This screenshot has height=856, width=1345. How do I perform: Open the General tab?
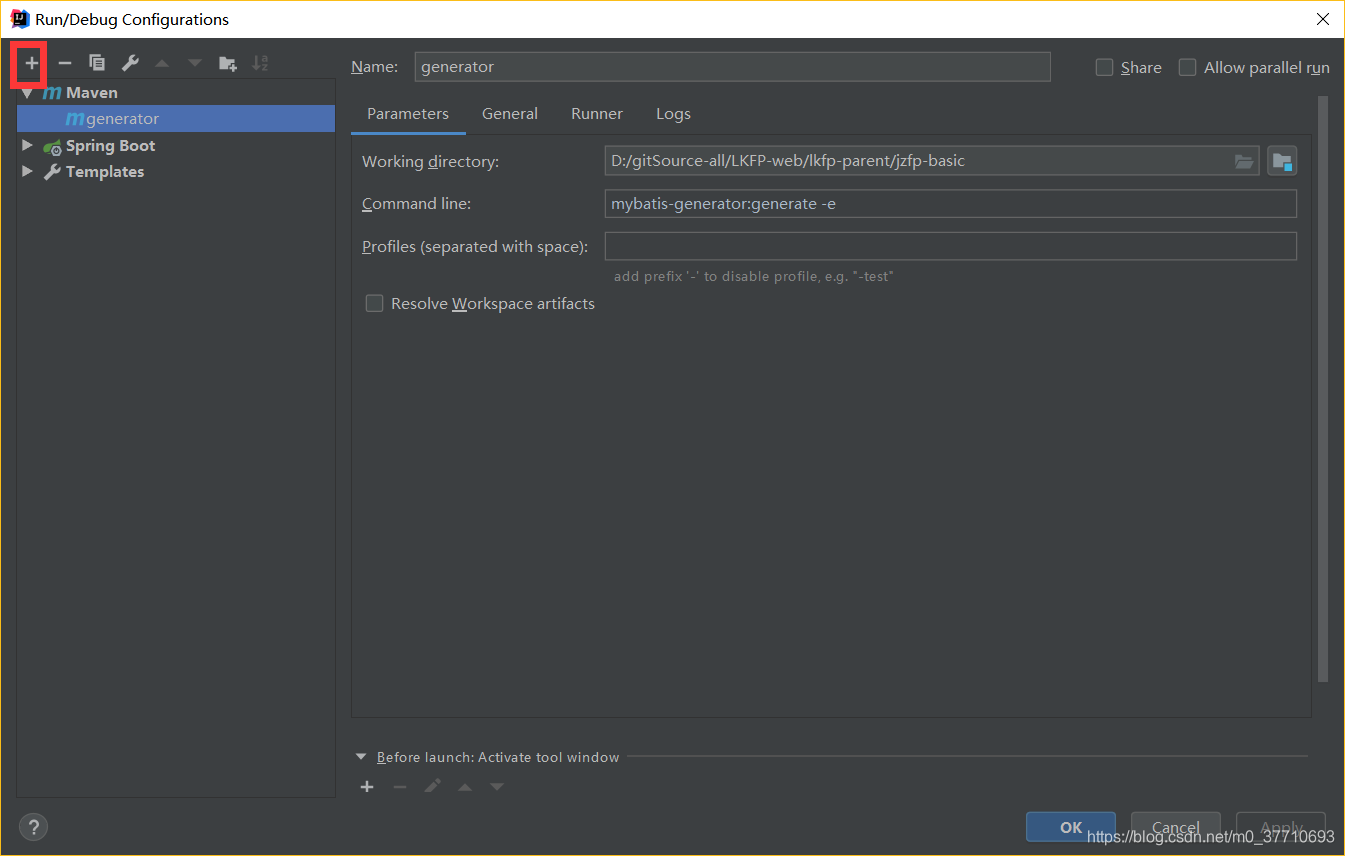(x=510, y=114)
